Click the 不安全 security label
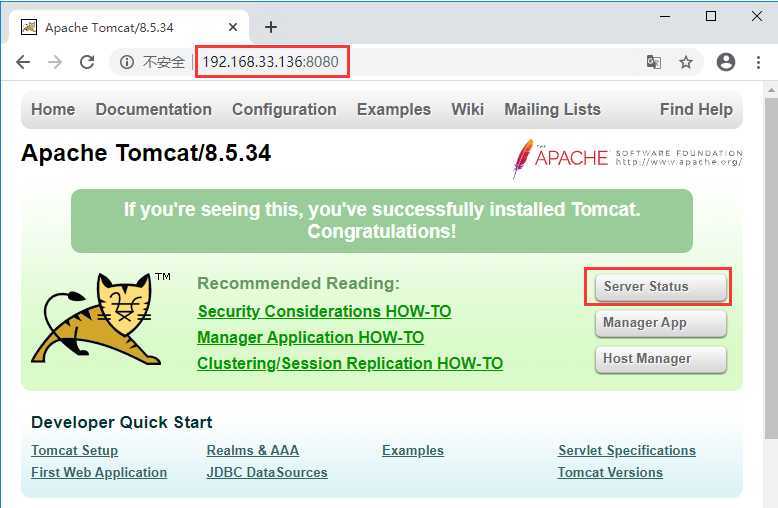This screenshot has height=508, width=778. point(163,62)
